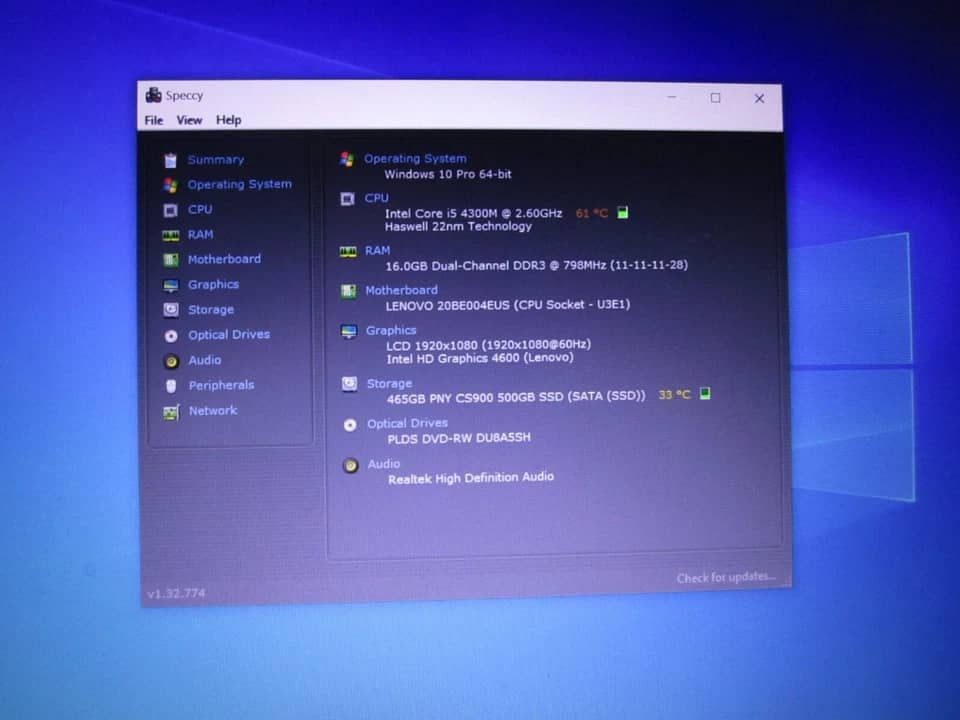The height and width of the screenshot is (720, 960).
Task: Click the Optical Drives disc icon in sidebar
Action: [x=171, y=336]
